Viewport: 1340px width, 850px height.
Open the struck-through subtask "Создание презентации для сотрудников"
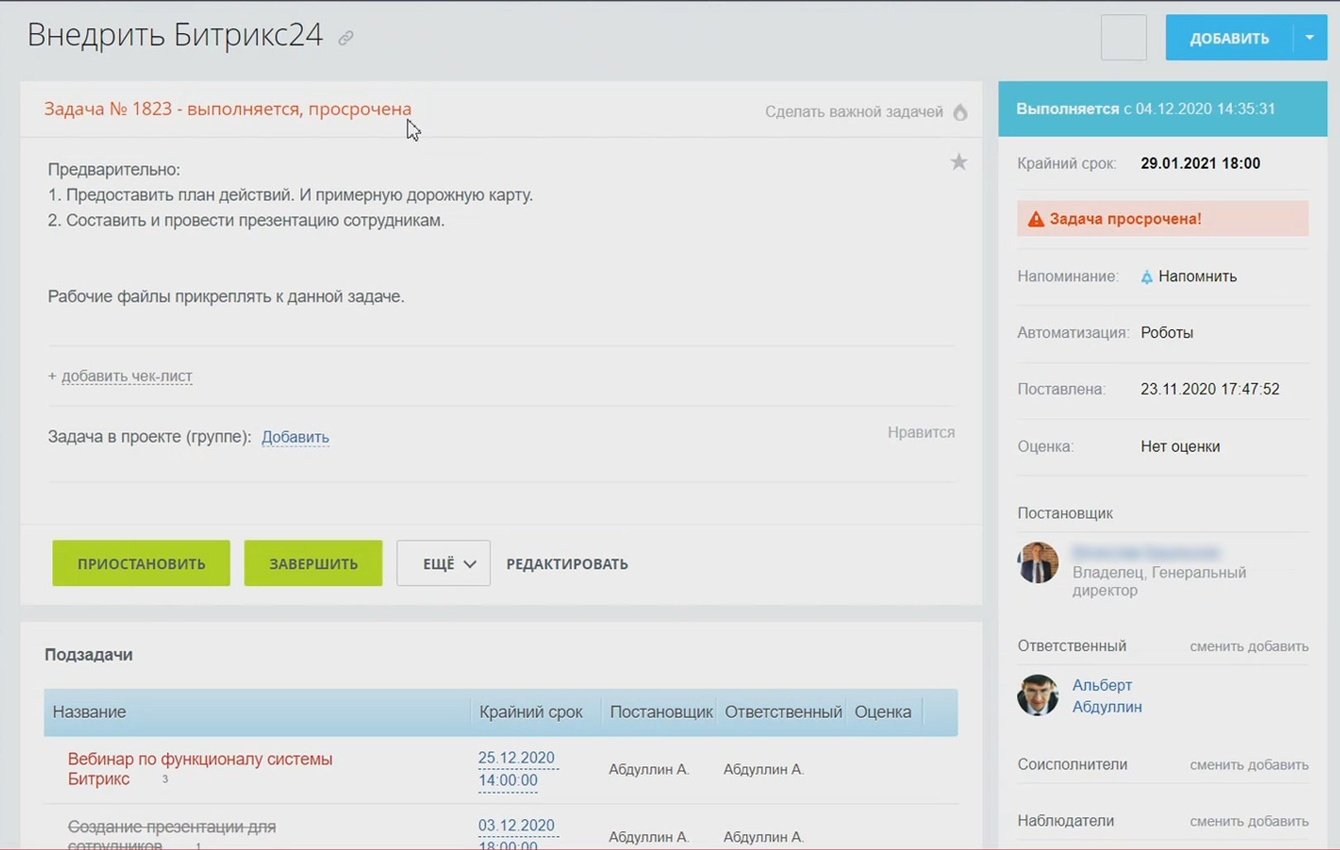[x=172, y=836]
